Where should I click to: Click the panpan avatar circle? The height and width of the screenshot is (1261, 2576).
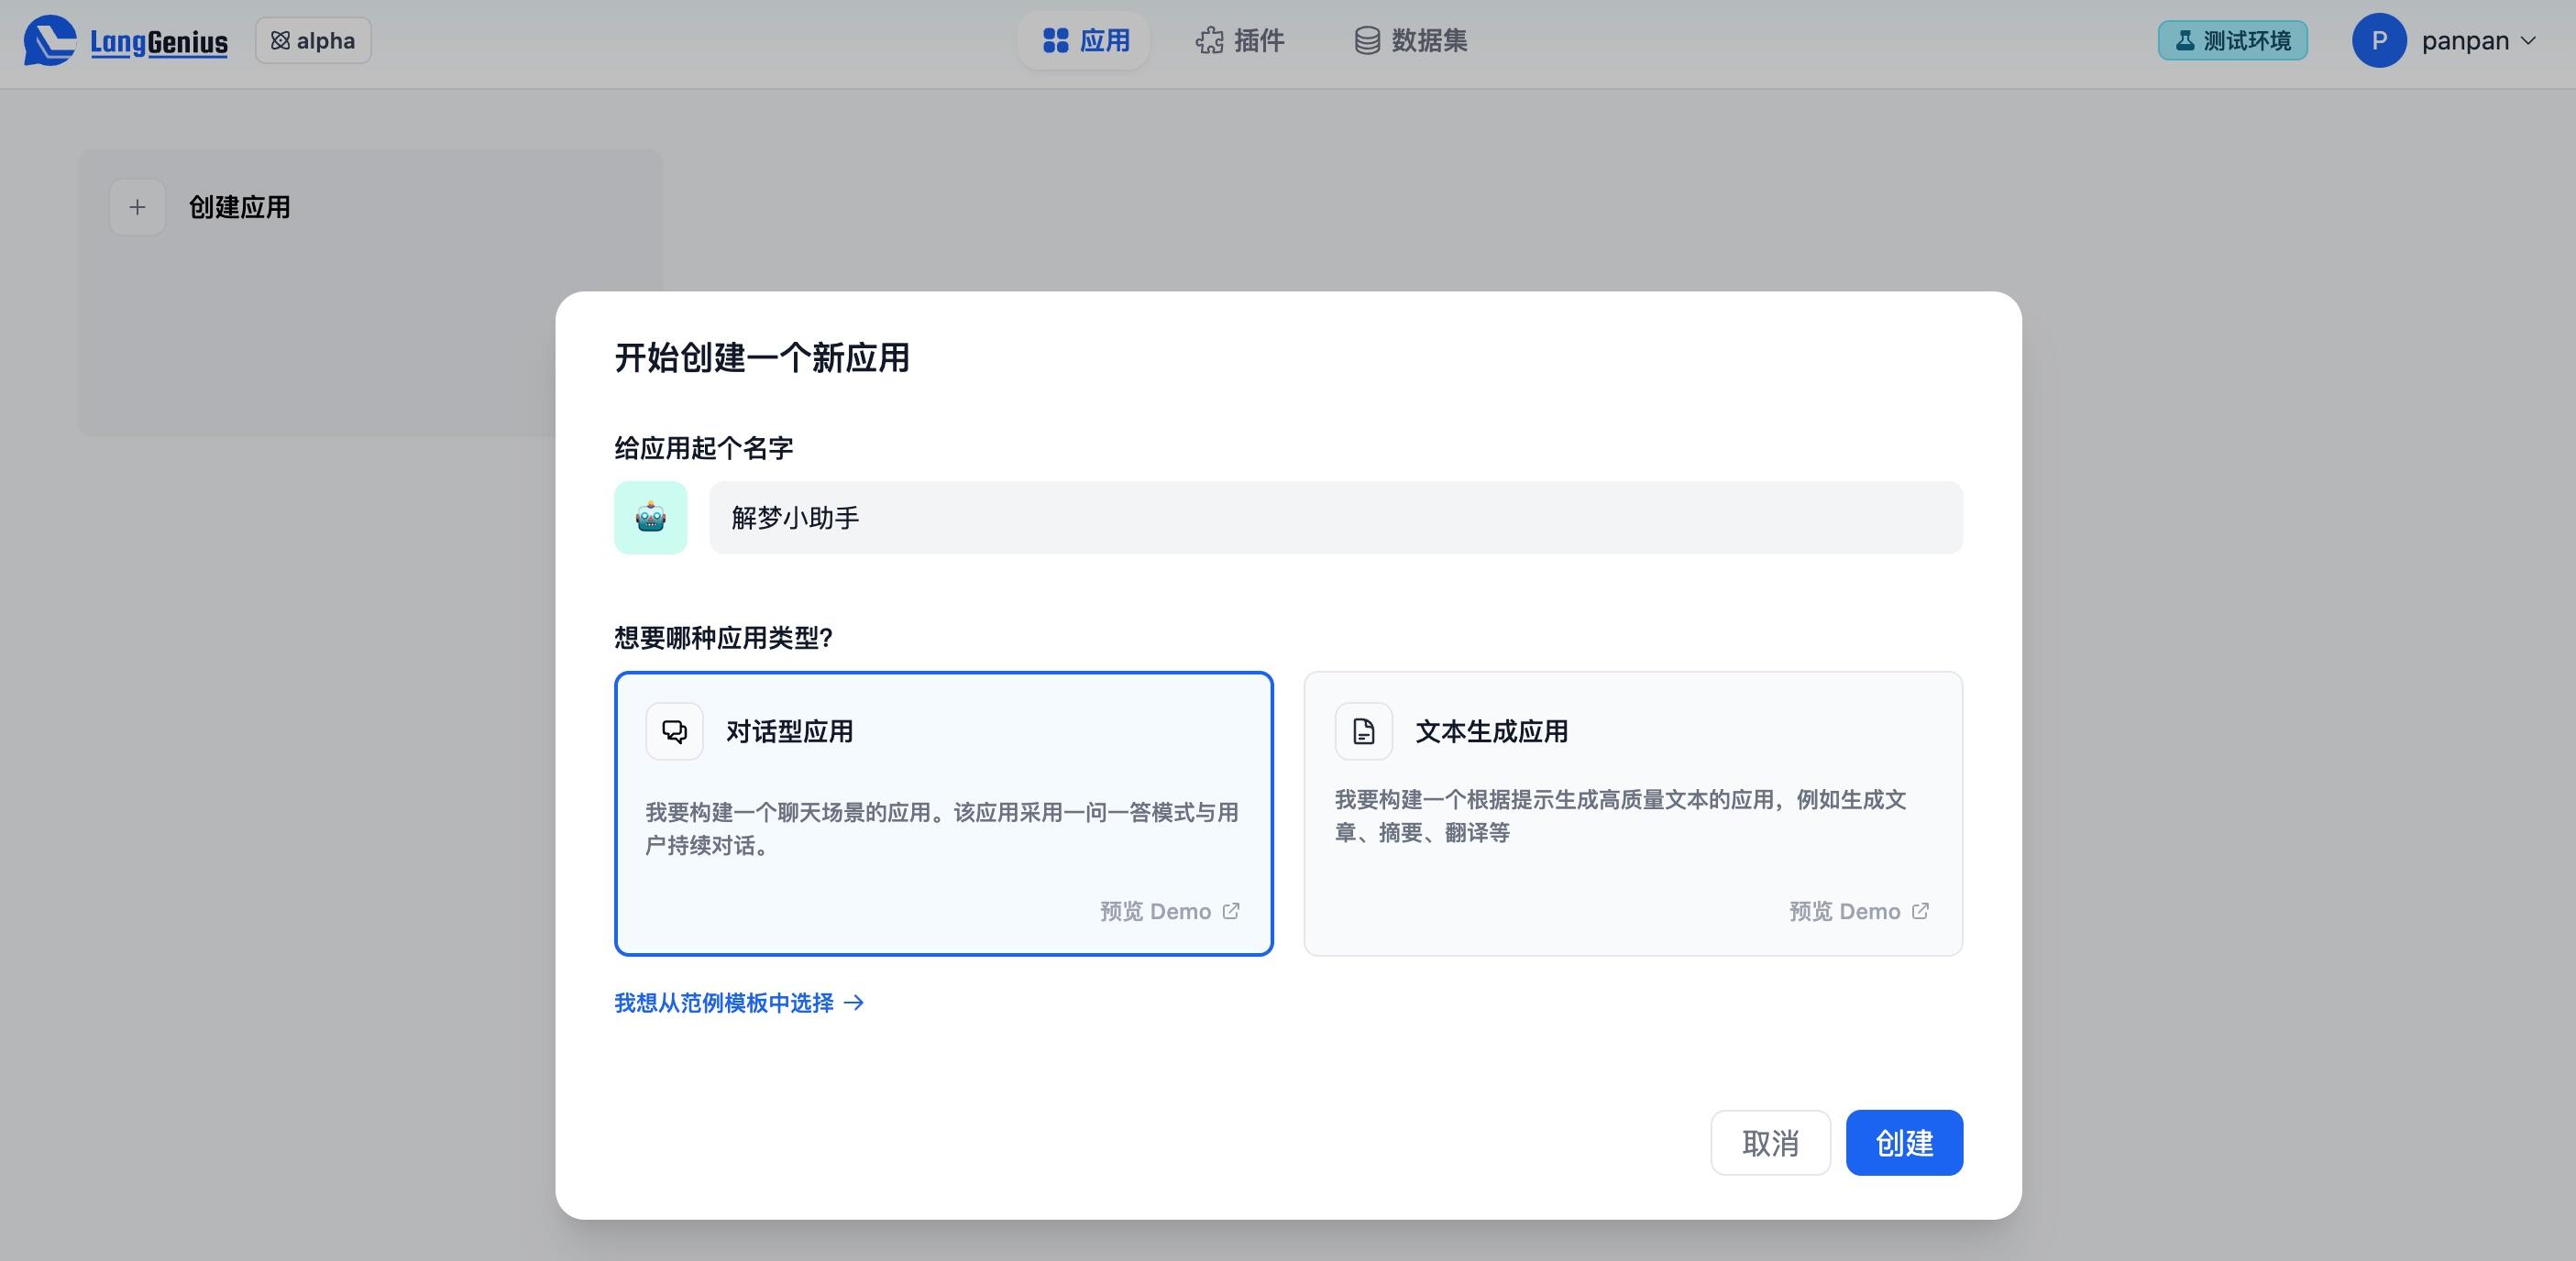(2380, 40)
